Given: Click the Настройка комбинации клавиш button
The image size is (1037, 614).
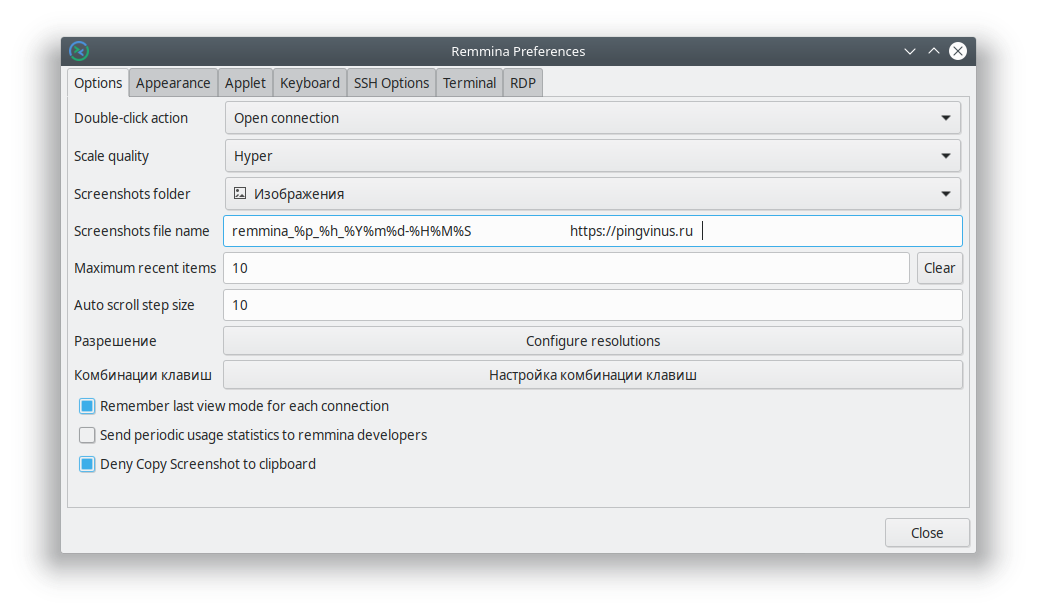Looking at the screenshot, I should pos(592,376).
